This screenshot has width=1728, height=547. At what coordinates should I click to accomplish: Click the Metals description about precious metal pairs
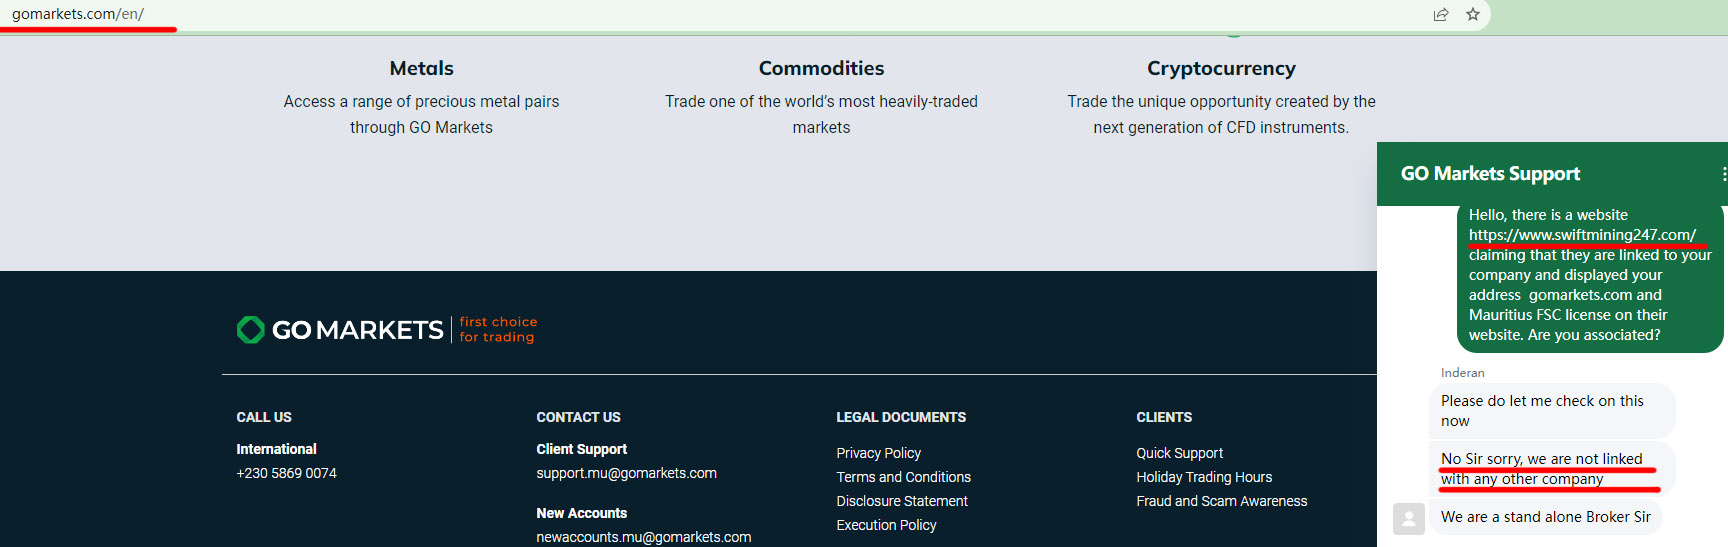tap(421, 114)
